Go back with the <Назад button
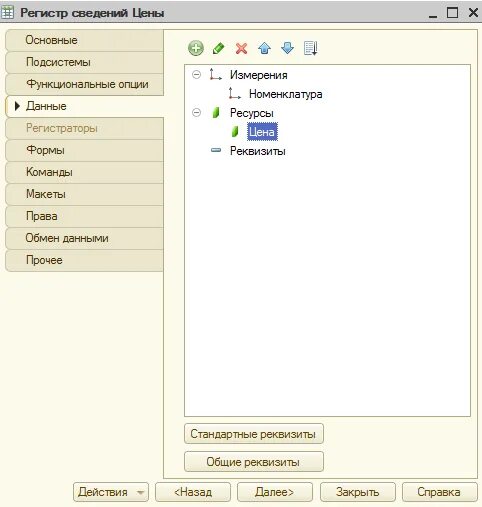The width and height of the screenshot is (482, 507). pos(193,492)
